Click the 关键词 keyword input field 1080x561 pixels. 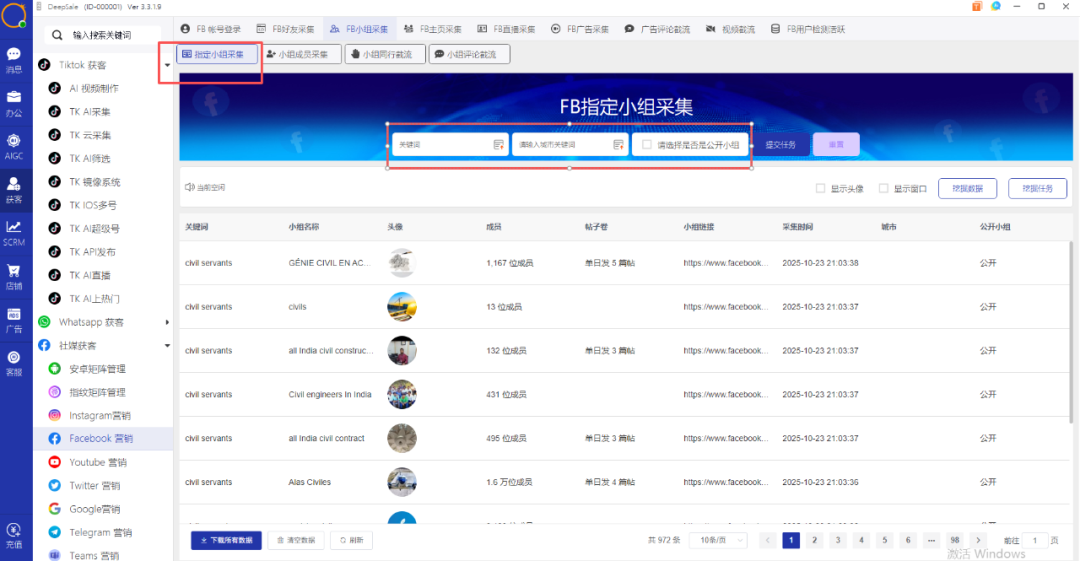(450, 144)
